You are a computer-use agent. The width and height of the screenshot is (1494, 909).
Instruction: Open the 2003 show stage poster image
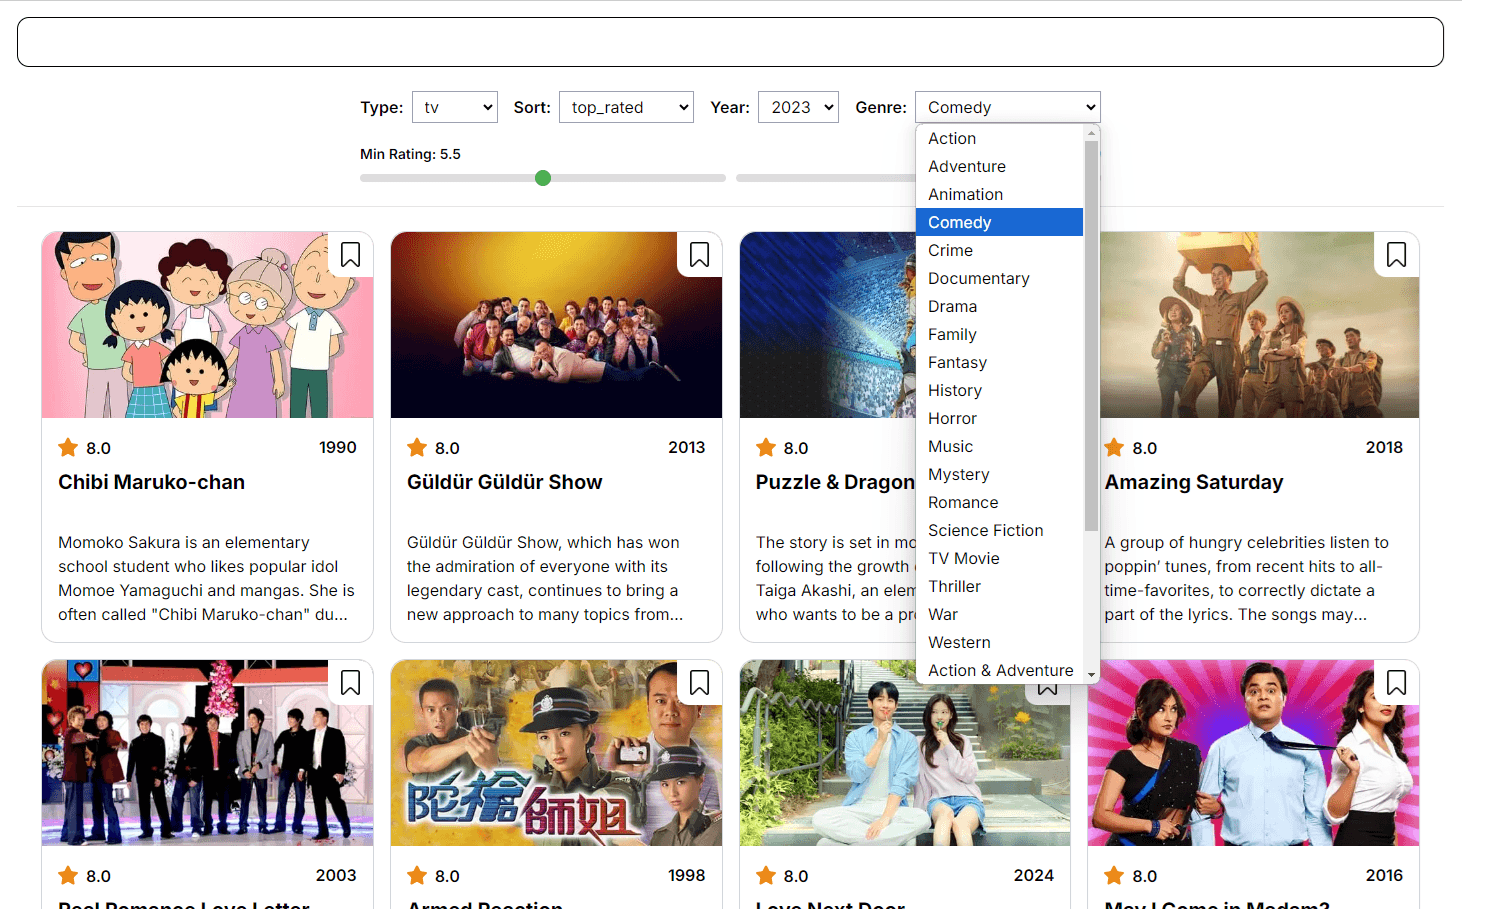click(207, 753)
